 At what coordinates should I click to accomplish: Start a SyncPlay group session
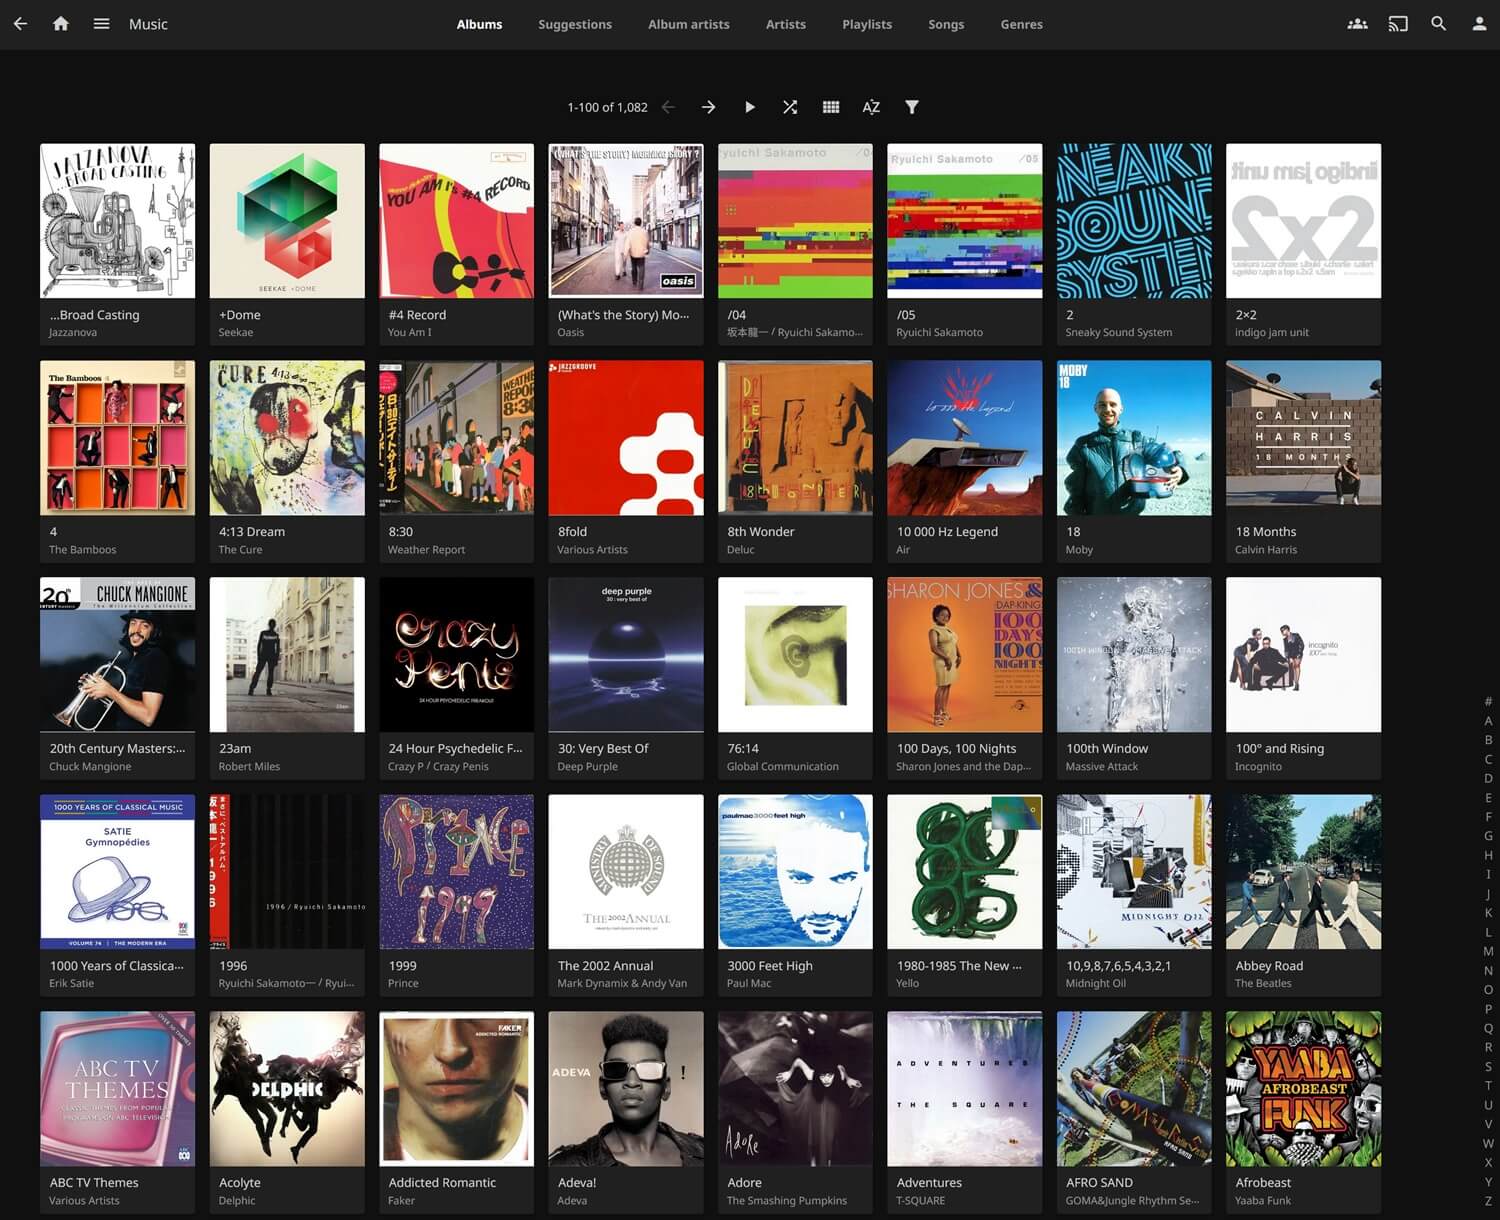[x=1357, y=23]
